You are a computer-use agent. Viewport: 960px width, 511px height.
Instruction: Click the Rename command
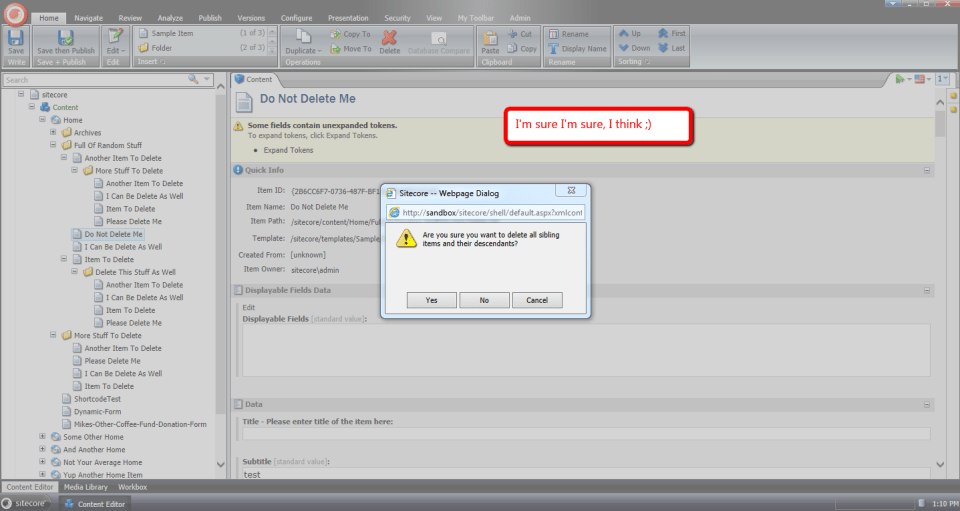click(569, 34)
